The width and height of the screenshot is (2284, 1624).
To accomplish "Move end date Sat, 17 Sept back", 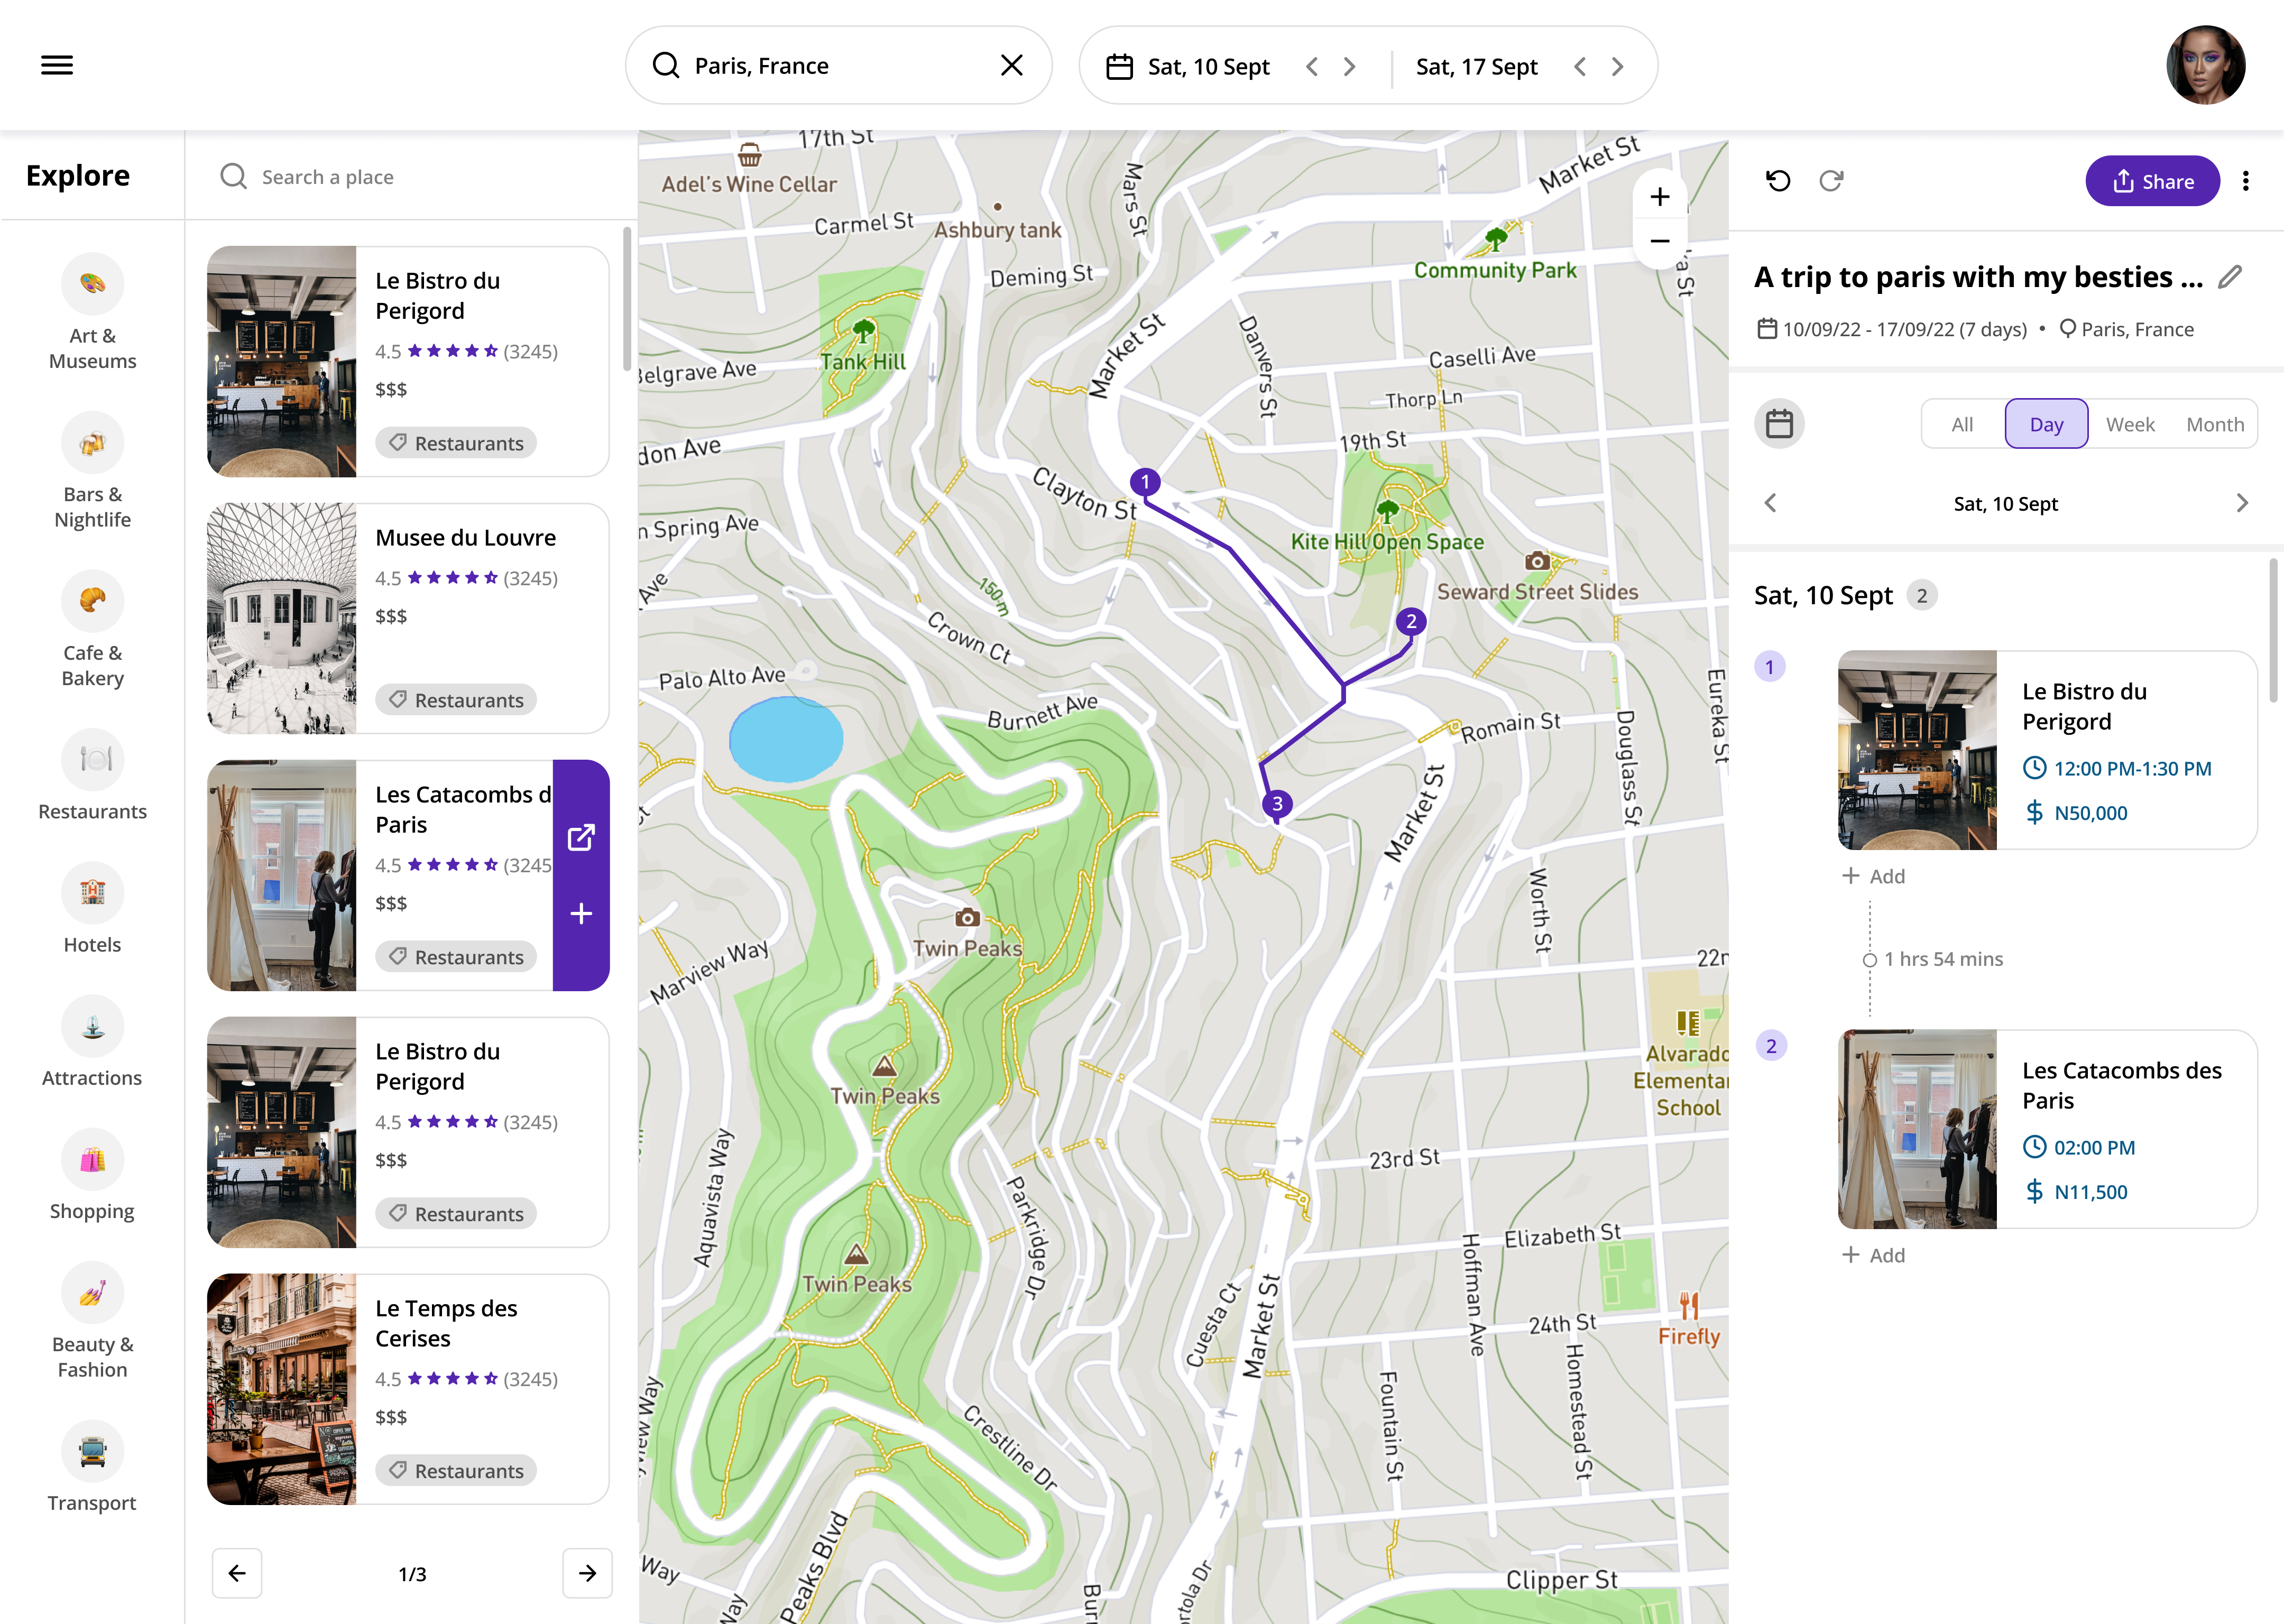I will 1580,67.
